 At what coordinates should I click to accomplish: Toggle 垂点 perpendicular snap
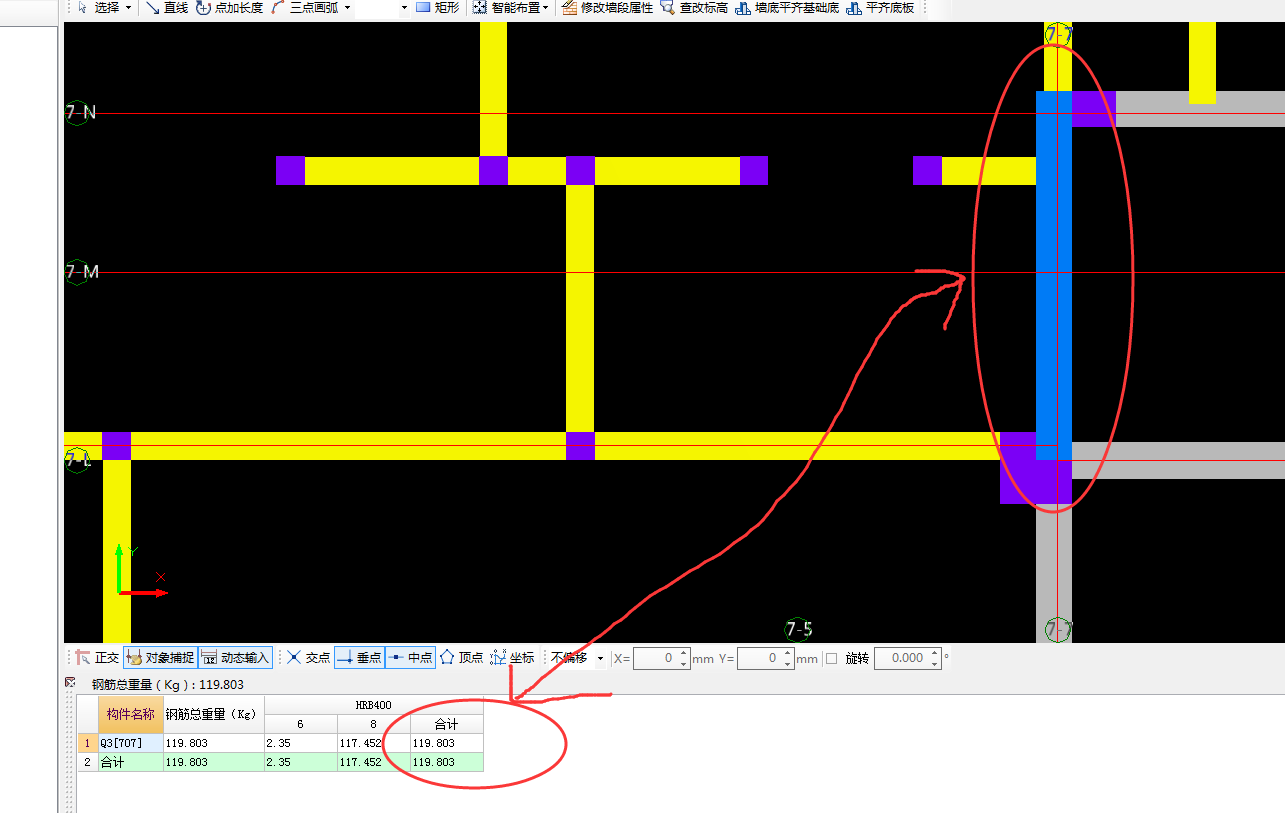[x=359, y=658]
